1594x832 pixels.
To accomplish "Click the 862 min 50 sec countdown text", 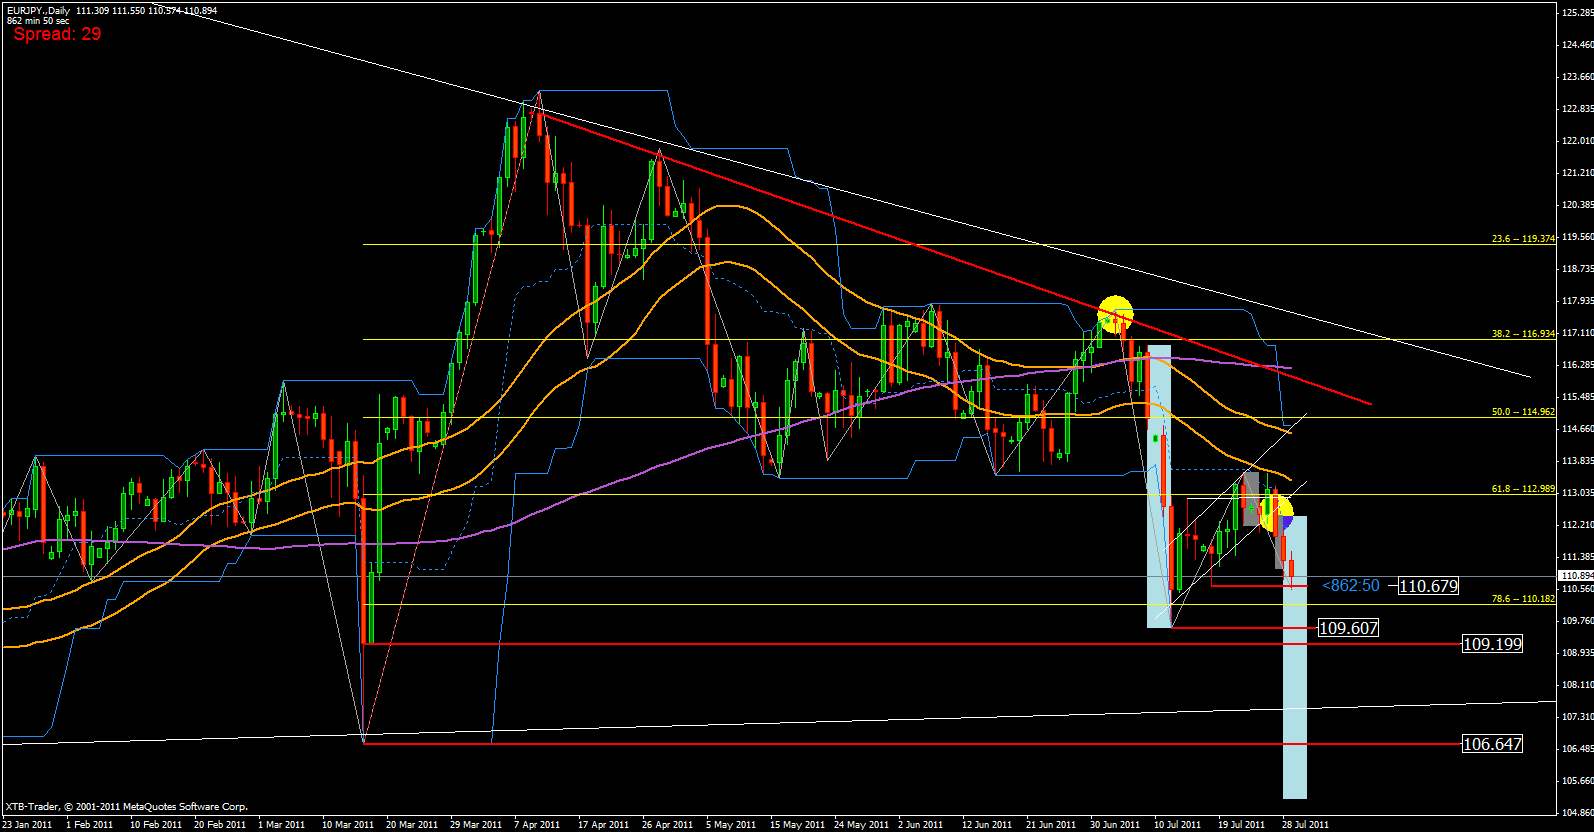I will pyautogui.click(x=38, y=21).
